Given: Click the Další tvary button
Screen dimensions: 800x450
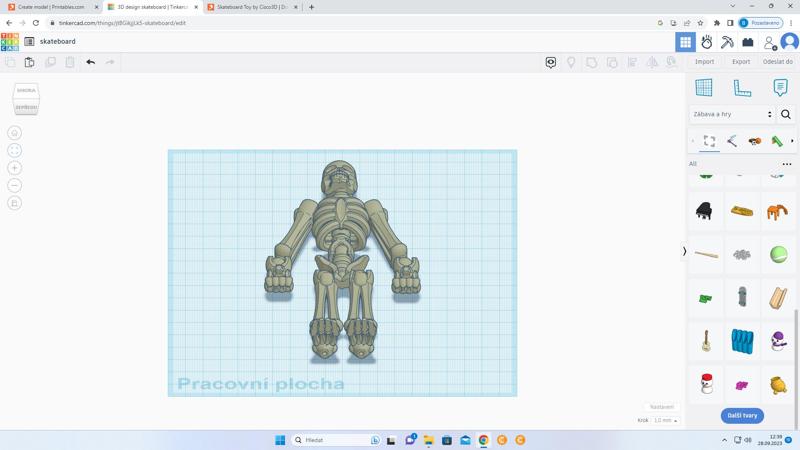Looking at the screenshot, I should coord(742,415).
